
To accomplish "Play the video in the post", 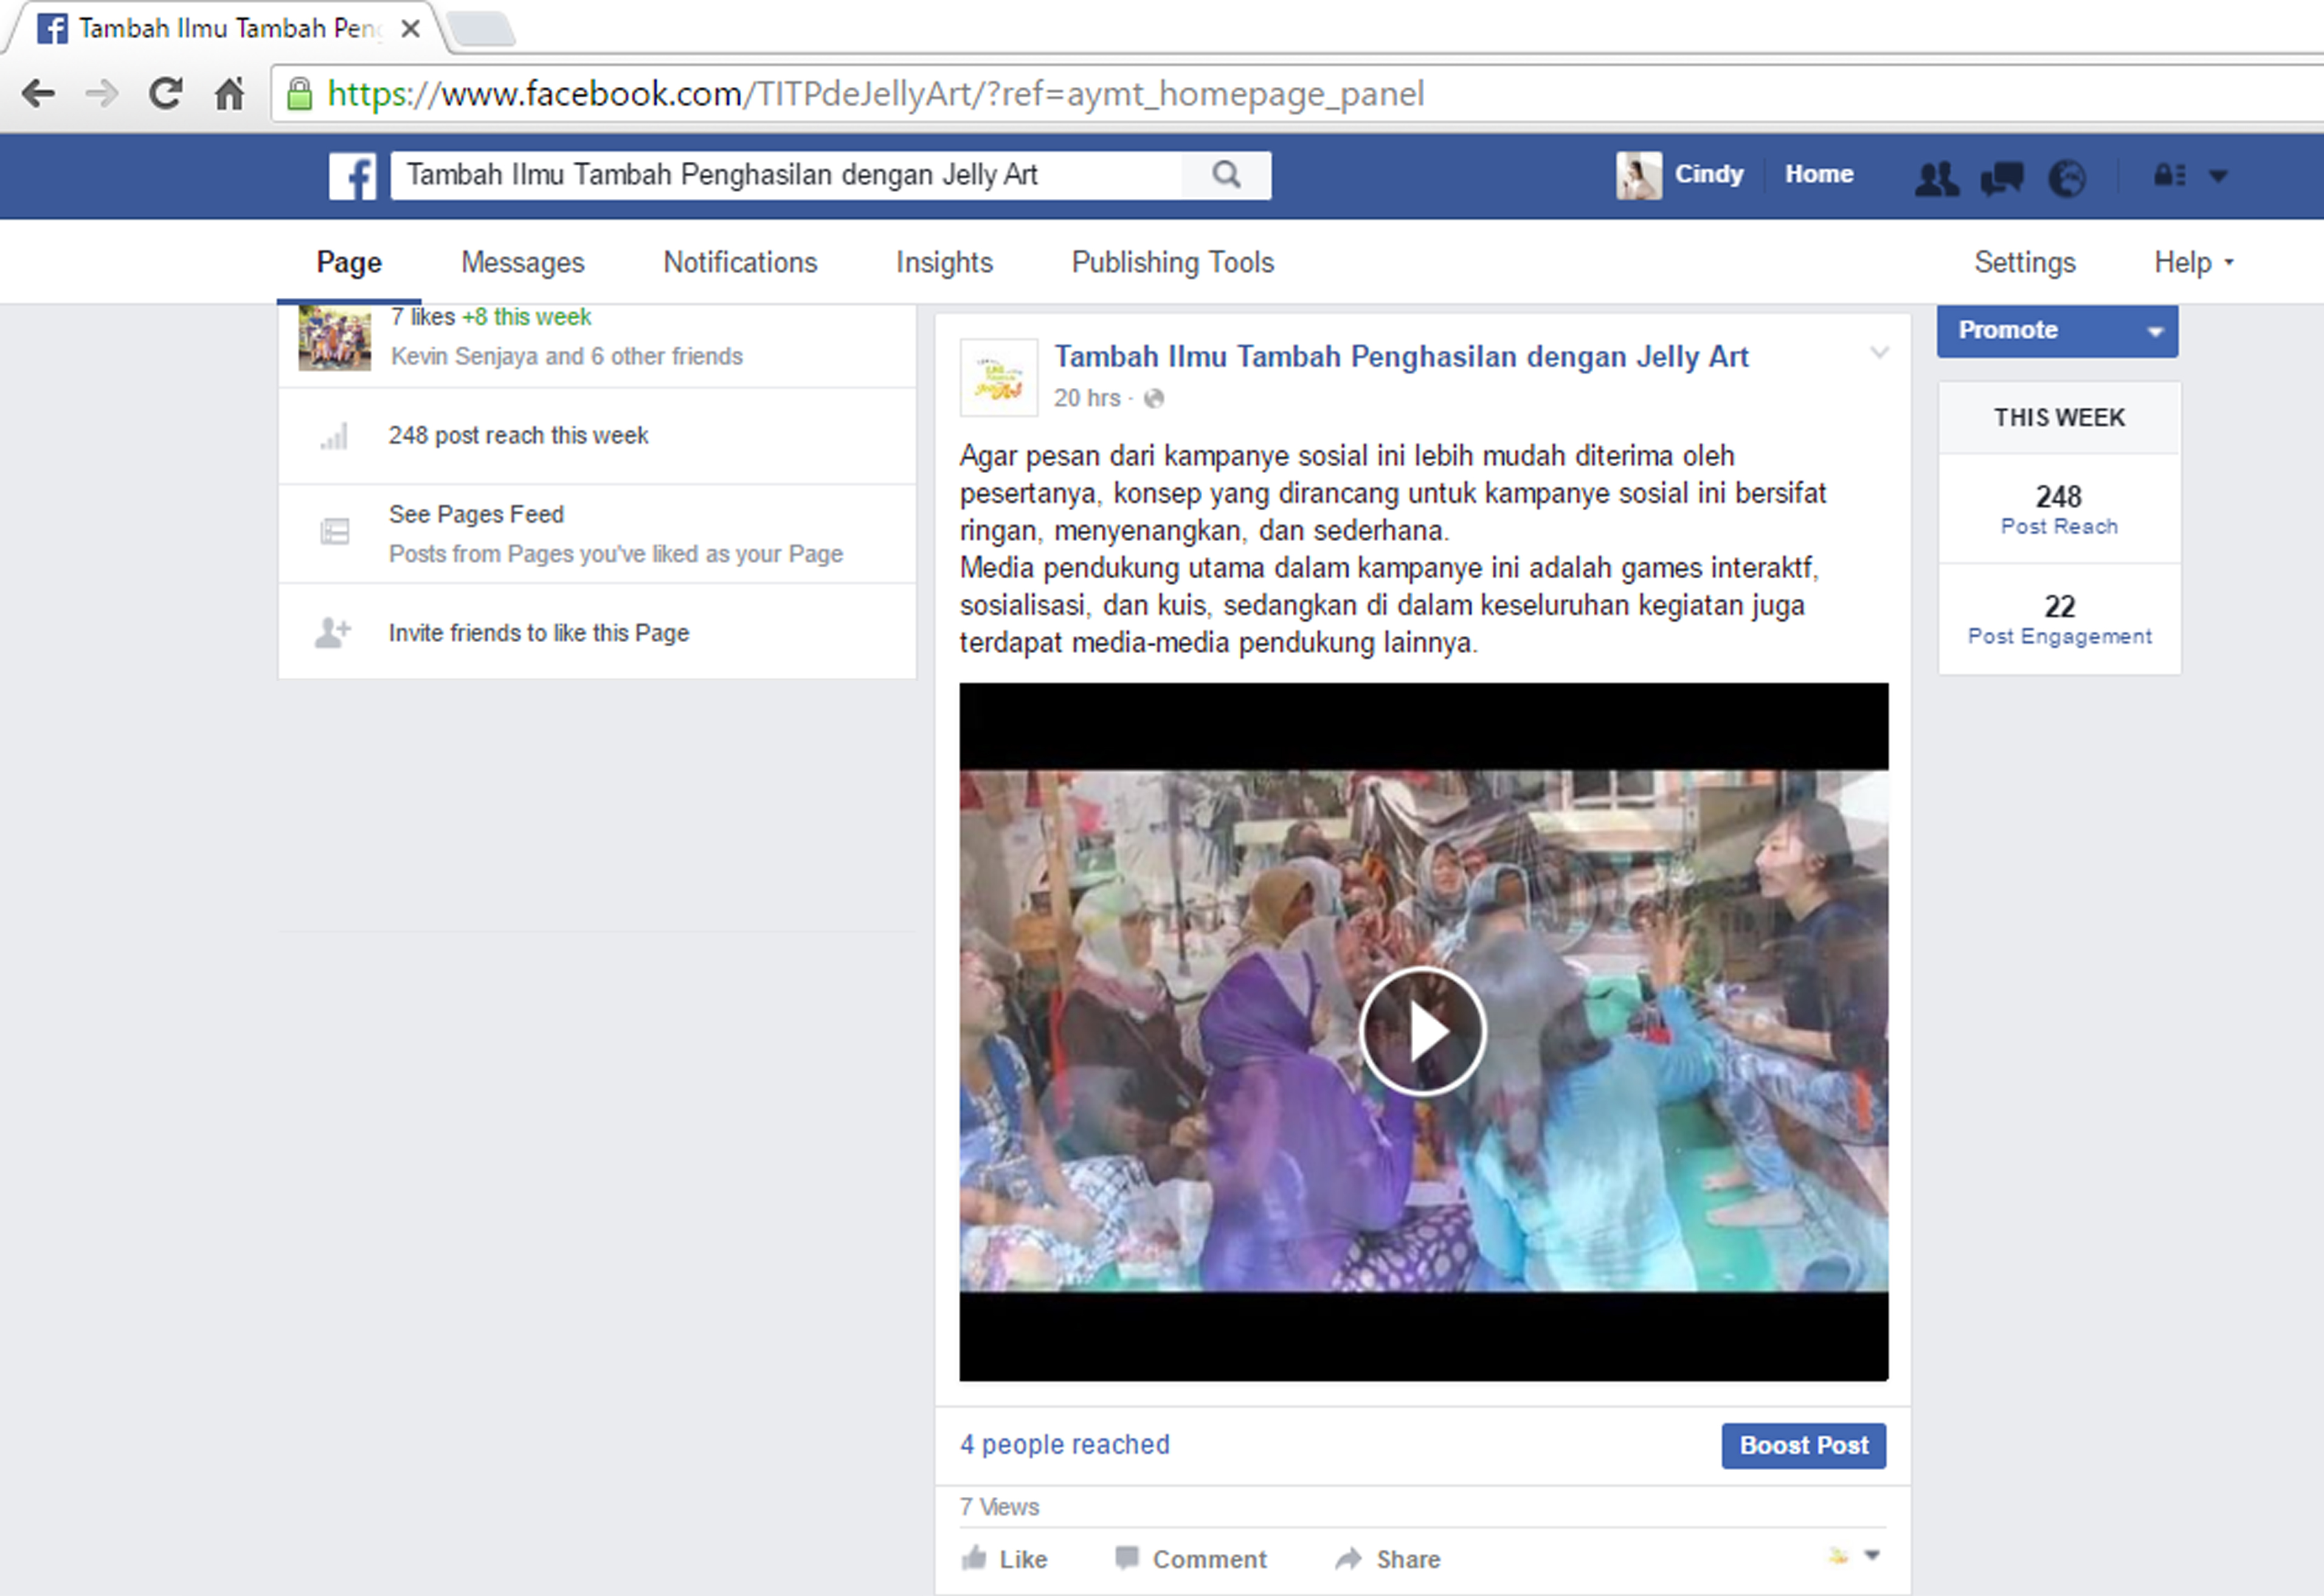I will coord(1422,1031).
